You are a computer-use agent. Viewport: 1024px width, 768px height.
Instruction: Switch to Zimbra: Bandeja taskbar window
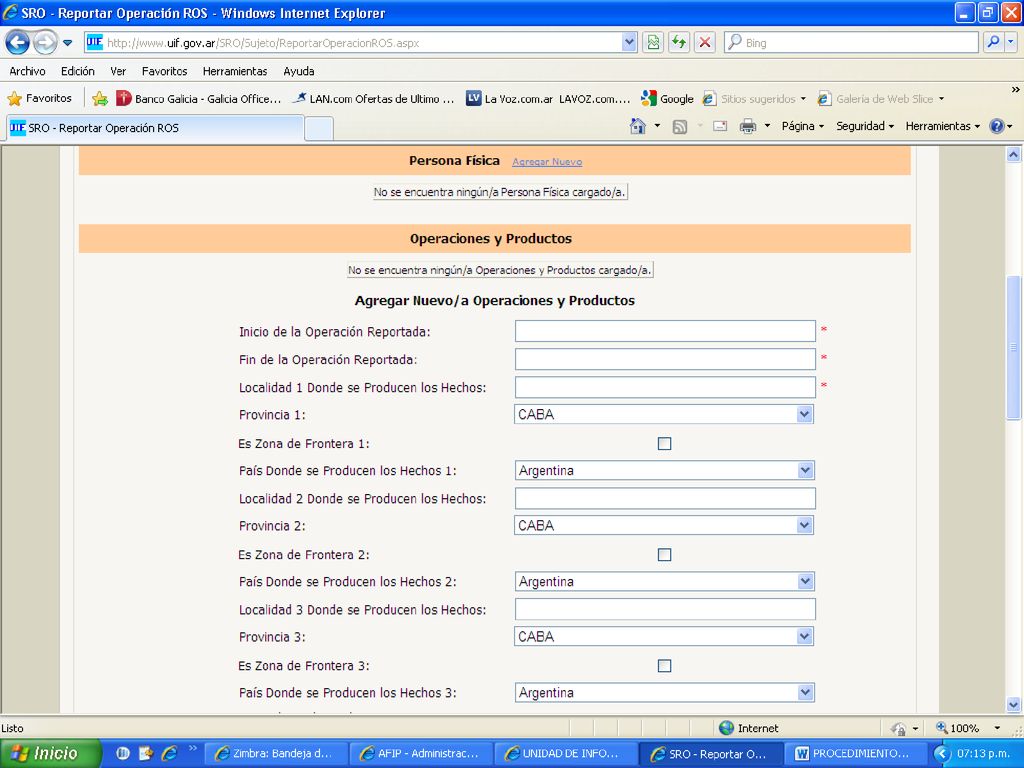click(275, 753)
